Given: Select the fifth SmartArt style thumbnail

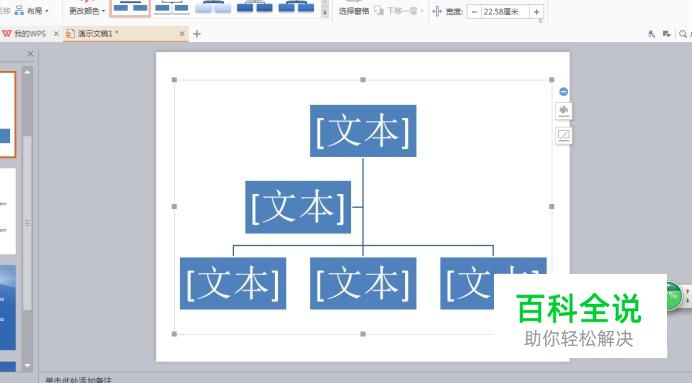Looking at the screenshot, I should (x=296, y=8).
